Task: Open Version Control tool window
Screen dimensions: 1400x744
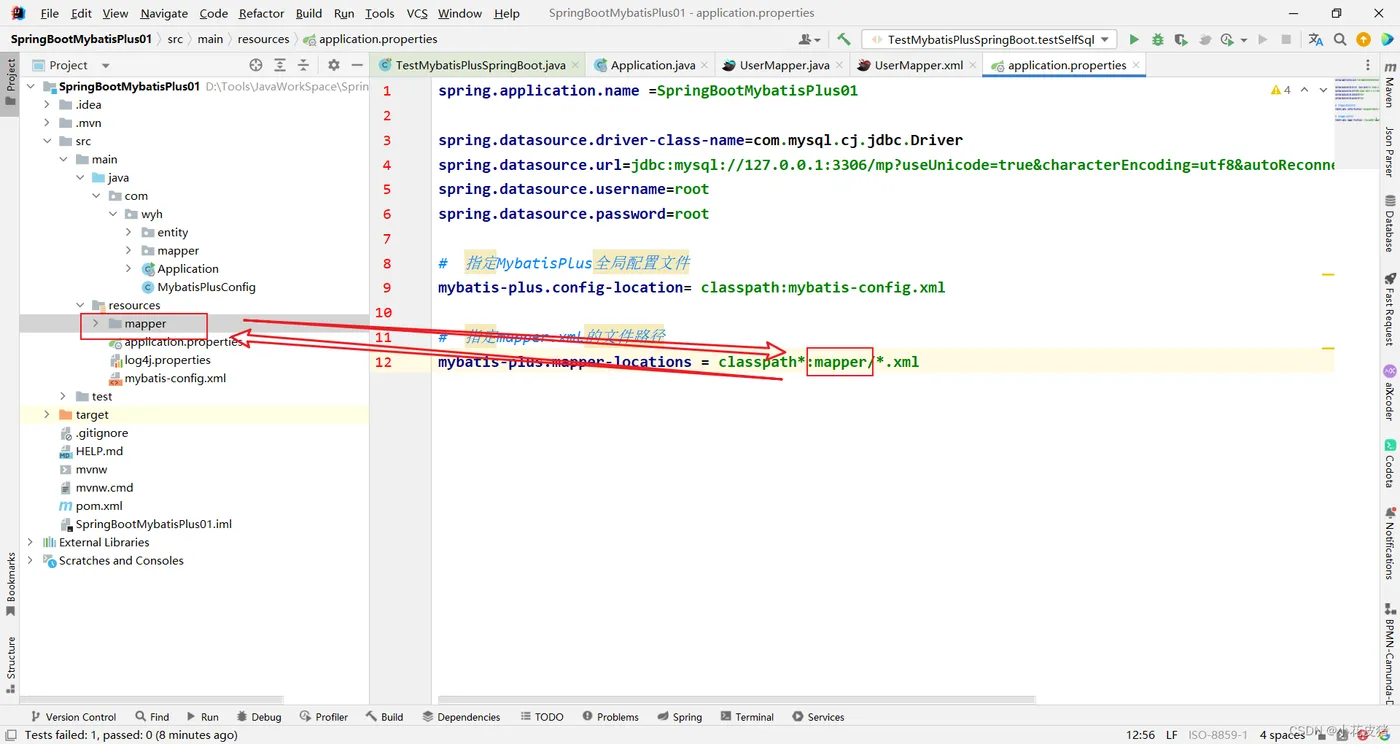Action: click(x=73, y=717)
